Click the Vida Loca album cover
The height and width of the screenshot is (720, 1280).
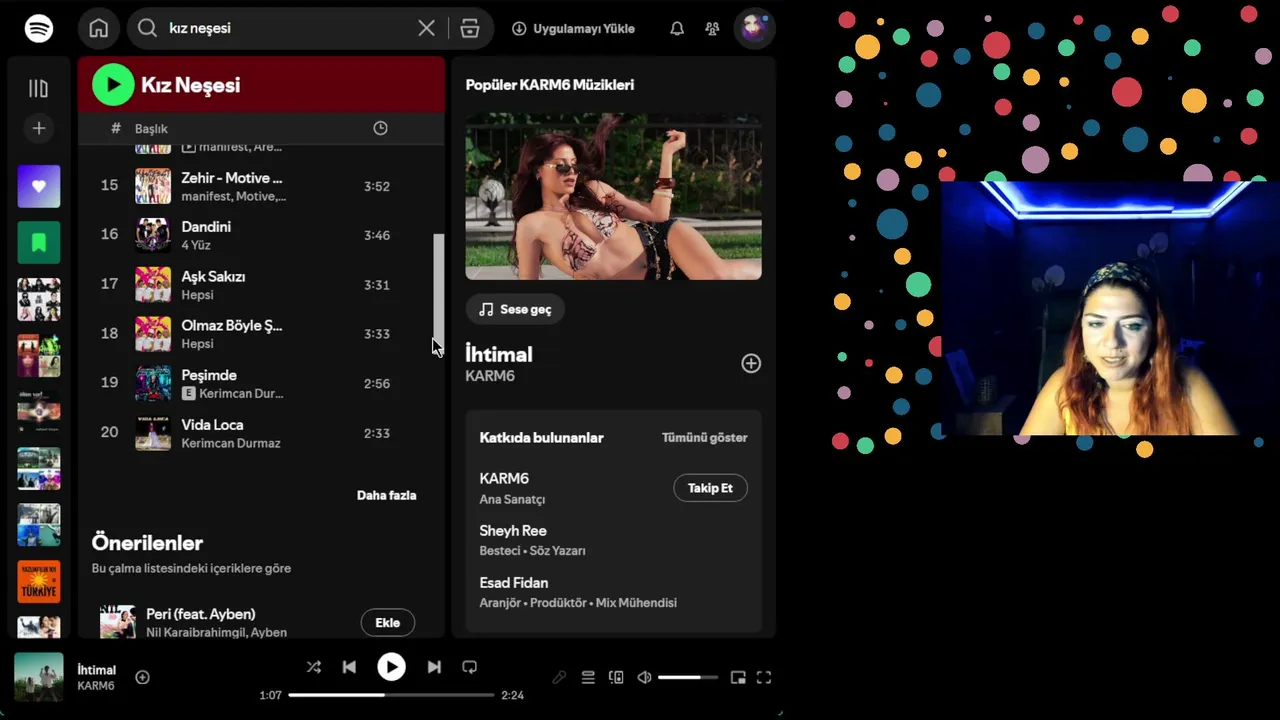point(153,433)
